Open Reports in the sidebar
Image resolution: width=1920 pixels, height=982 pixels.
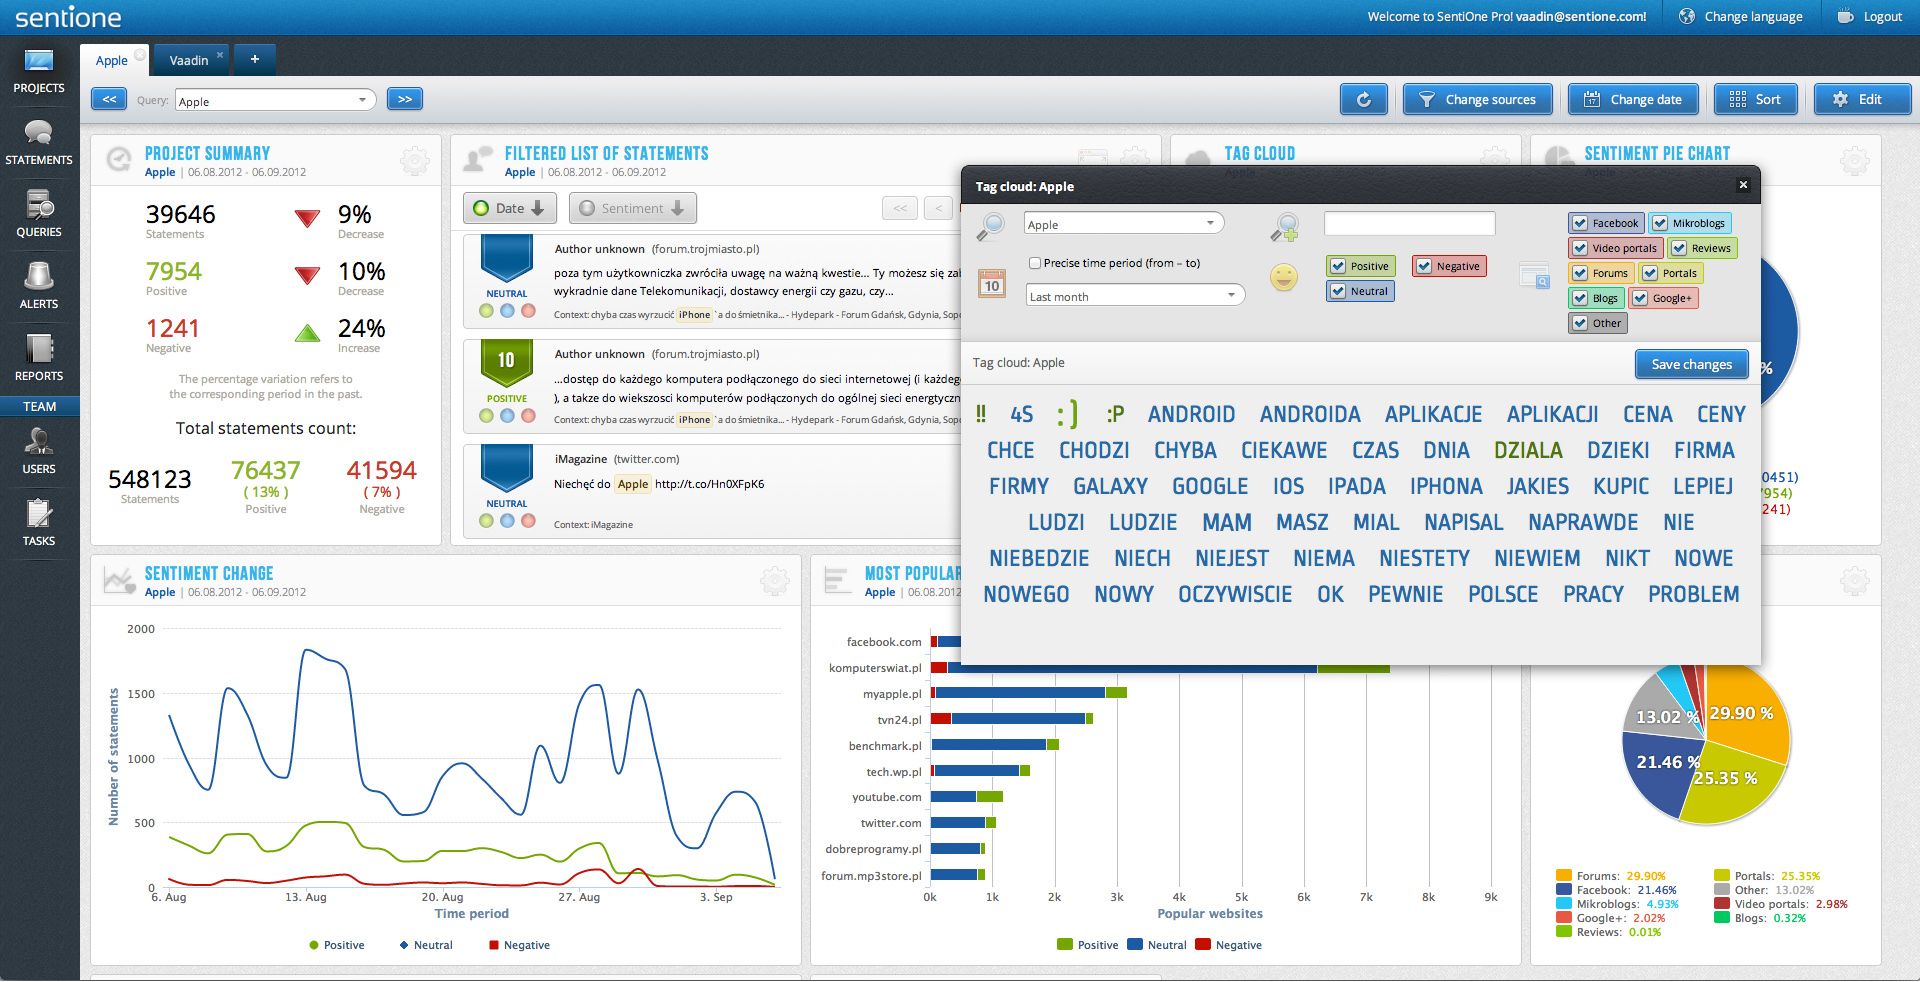[39, 357]
